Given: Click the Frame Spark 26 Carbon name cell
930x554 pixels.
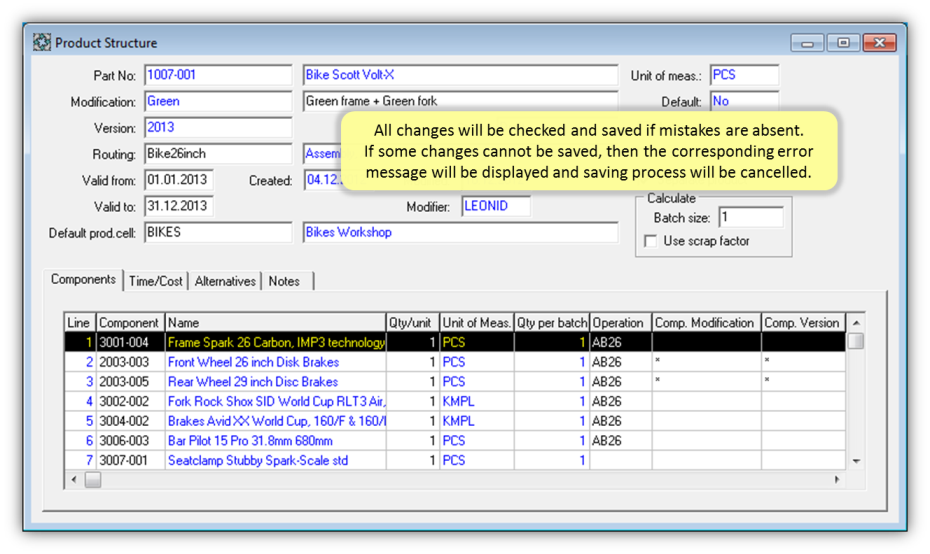Looking at the screenshot, I should pyautogui.click(x=276, y=342).
